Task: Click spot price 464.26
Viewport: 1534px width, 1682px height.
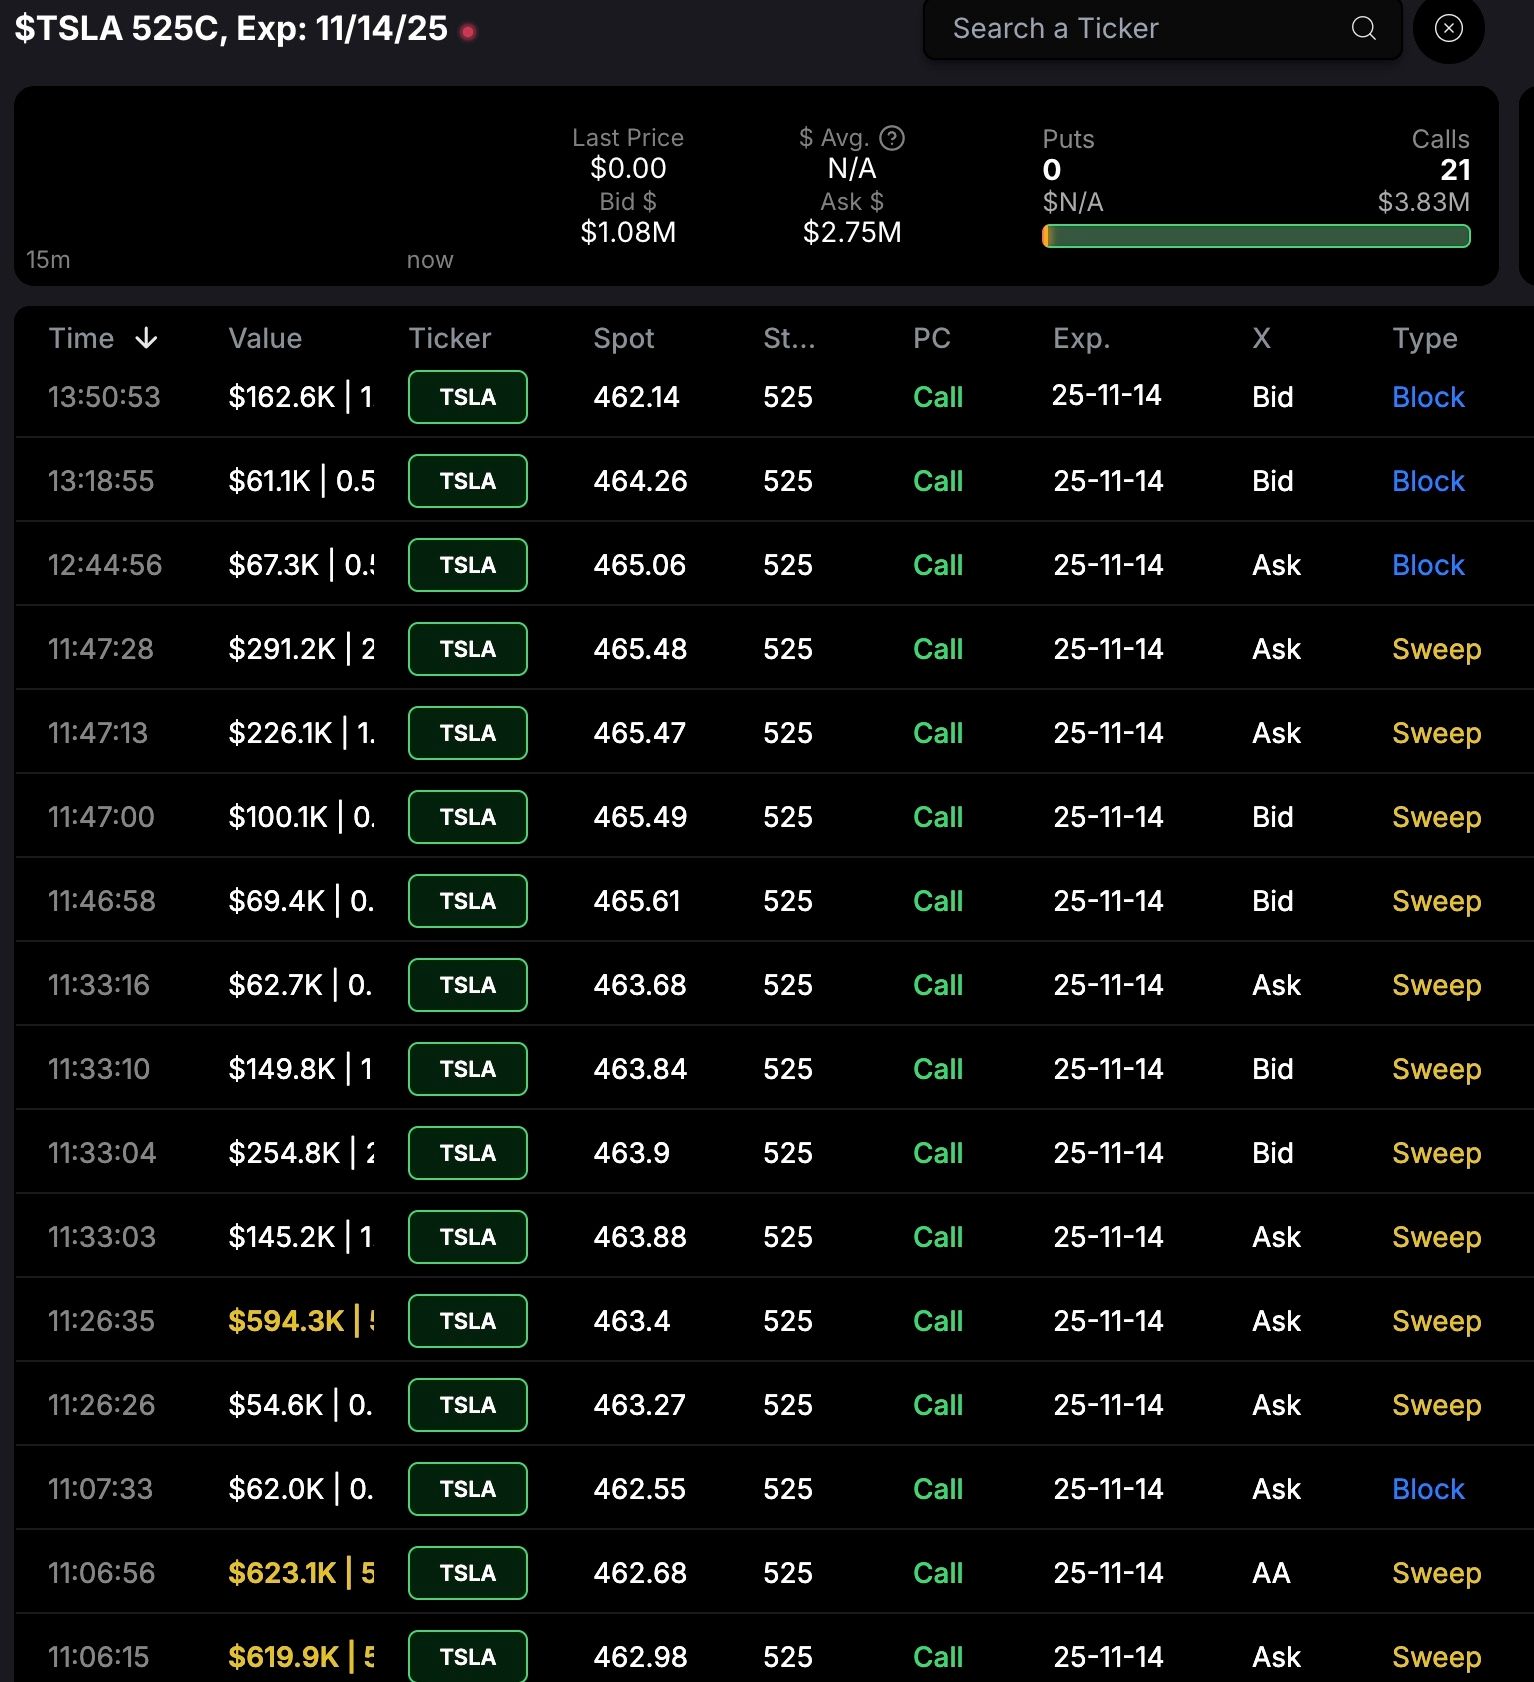Action: (640, 481)
